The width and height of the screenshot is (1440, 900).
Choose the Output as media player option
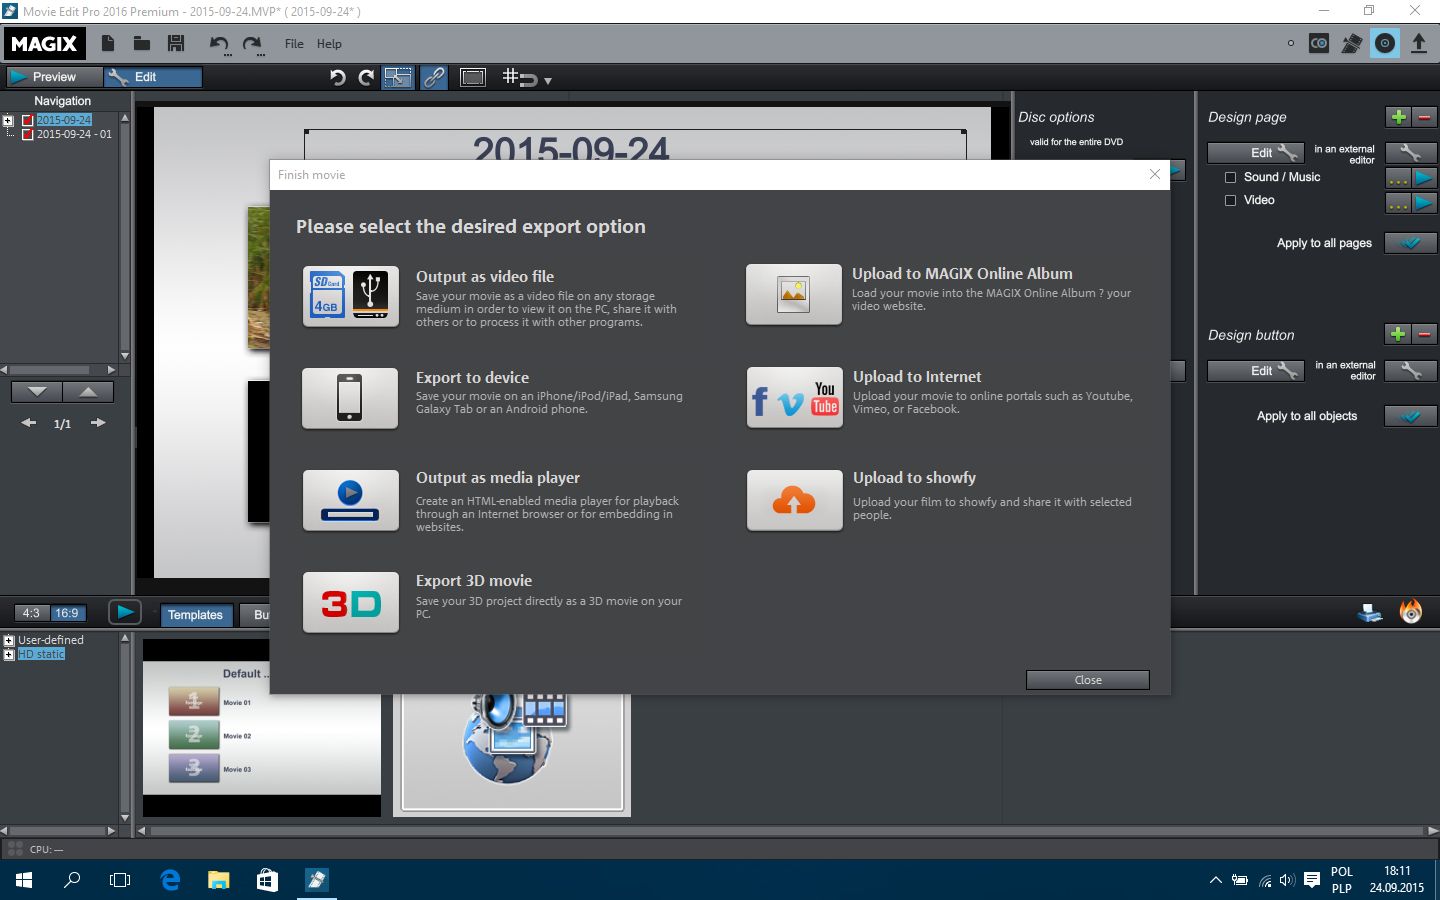pyautogui.click(x=350, y=500)
